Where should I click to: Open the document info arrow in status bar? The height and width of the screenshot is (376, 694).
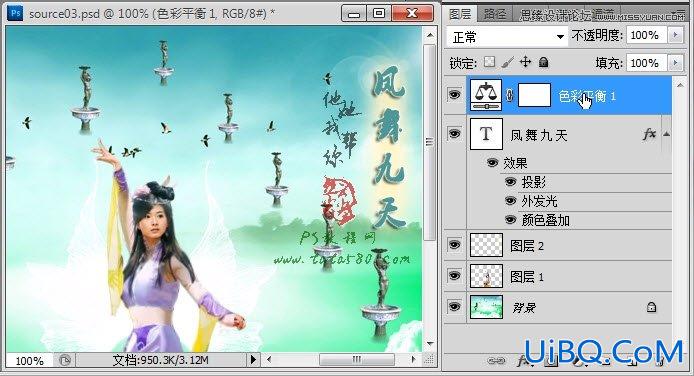pos(253,360)
